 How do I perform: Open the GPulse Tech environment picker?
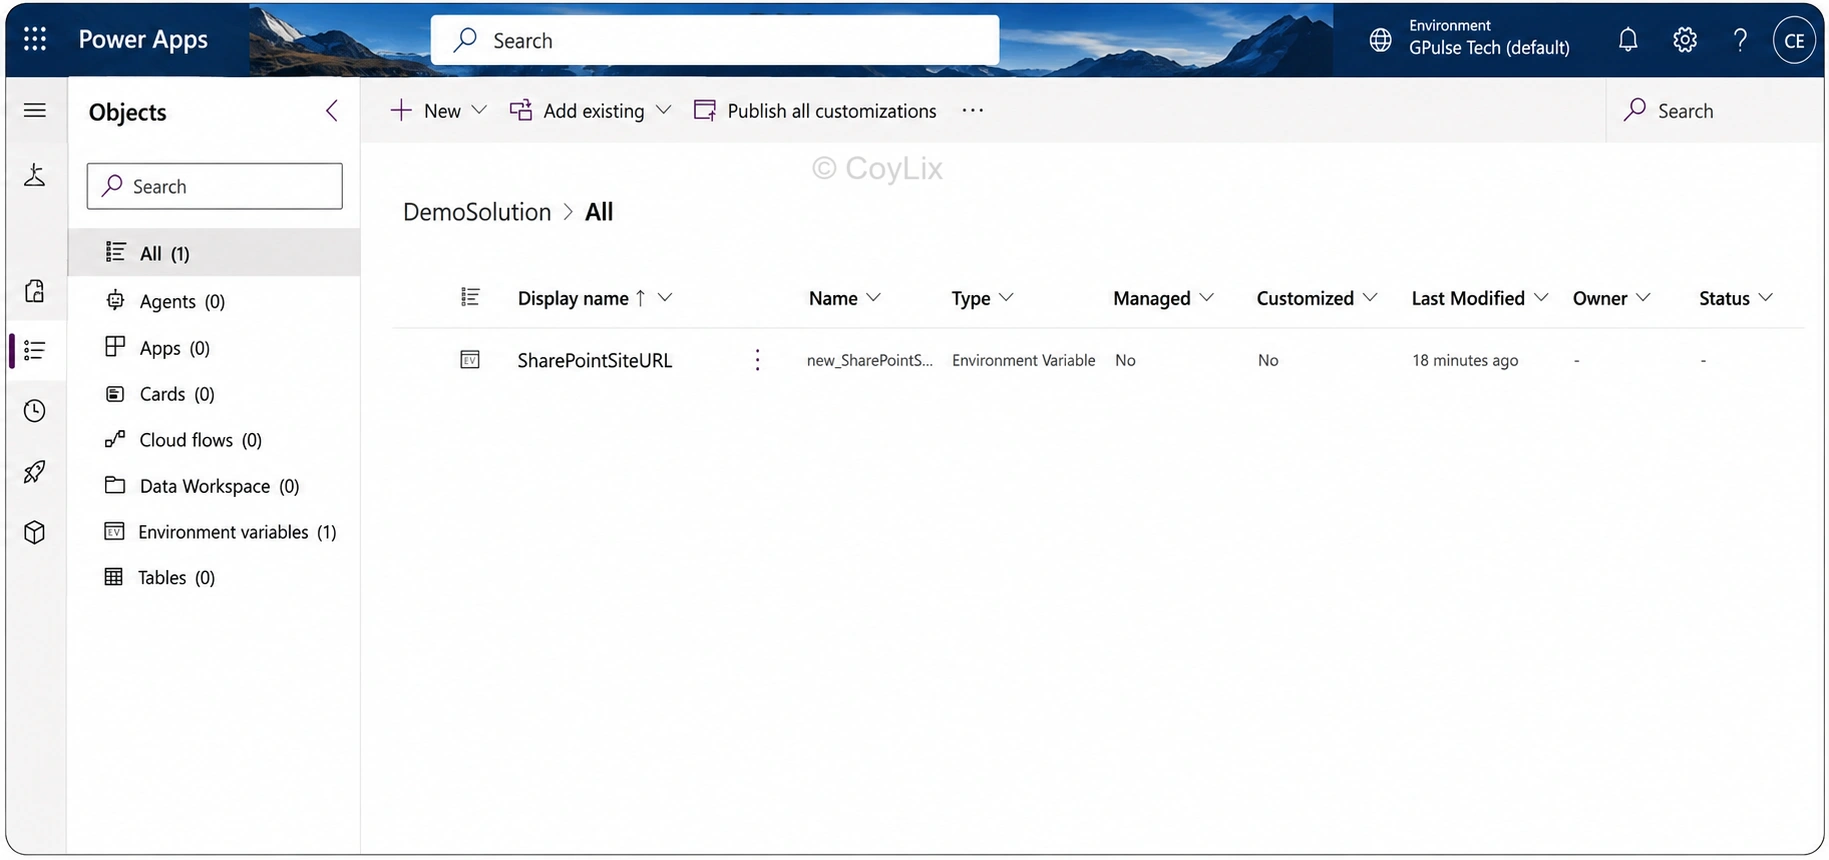click(x=1470, y=38)
